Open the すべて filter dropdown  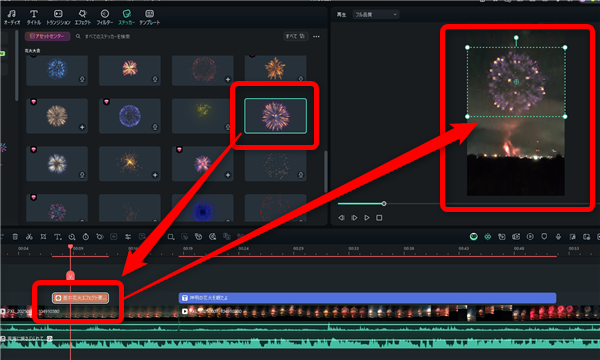point(295,36)
